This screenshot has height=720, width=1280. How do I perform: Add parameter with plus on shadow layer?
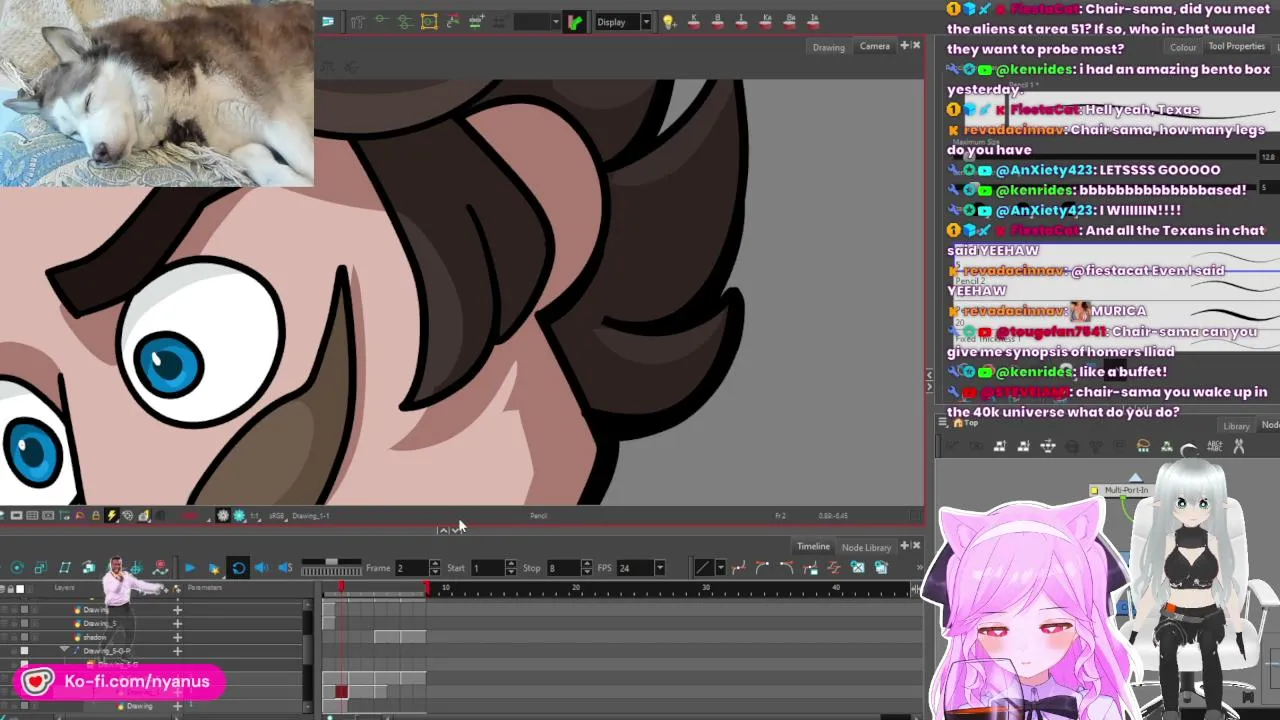coord(177,637)
